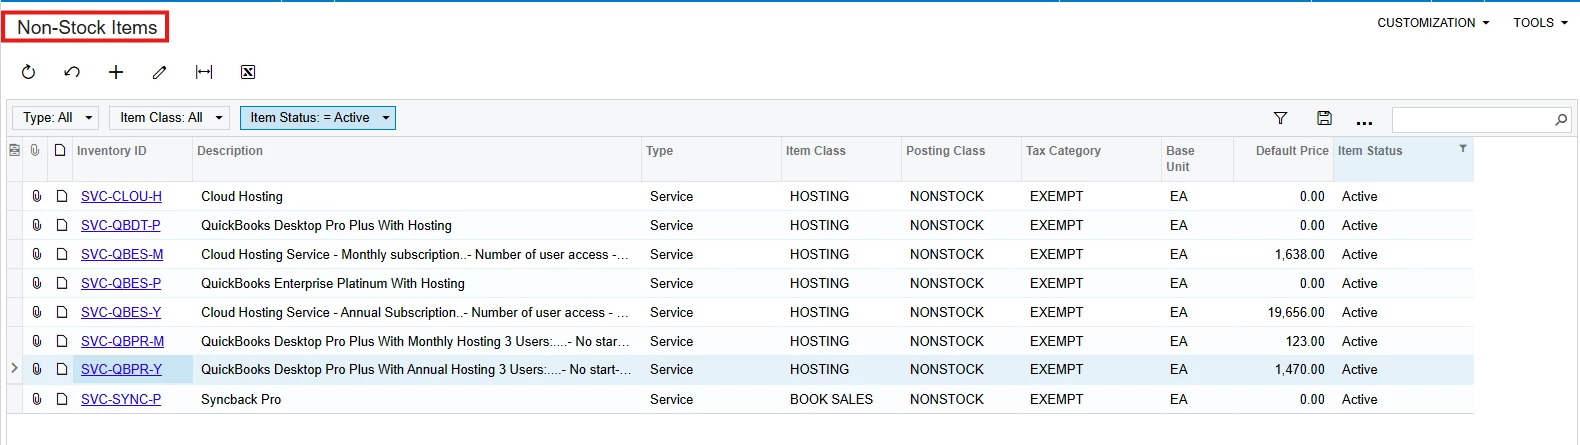This screenshot has width=1580, height=445.
Task: Select the 1,638.00 default price cell
Action: [x=1283, y=254]
